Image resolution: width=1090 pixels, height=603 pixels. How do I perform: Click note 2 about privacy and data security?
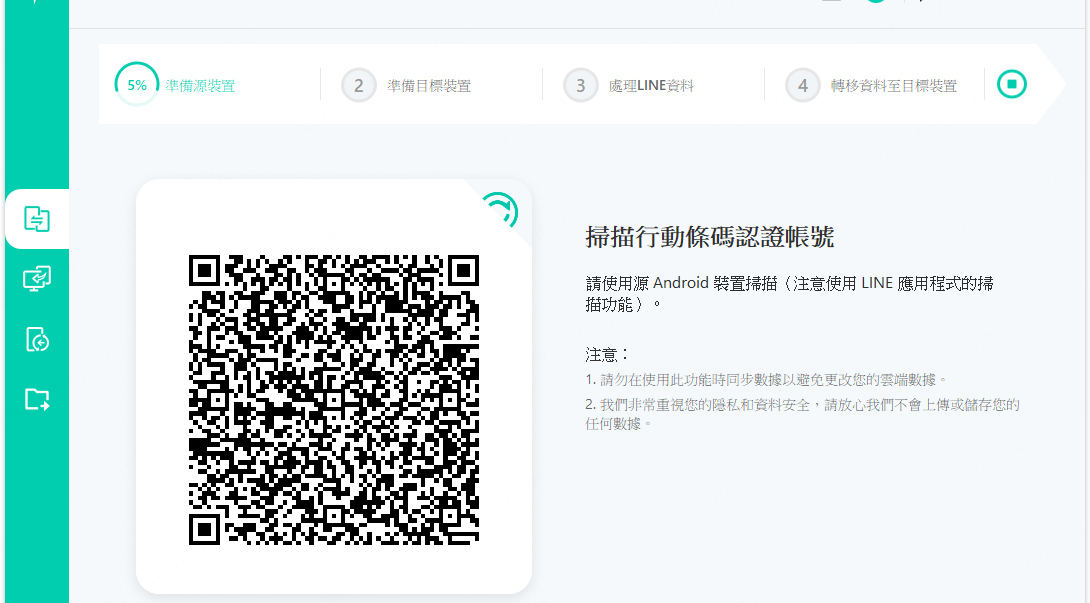(802, 413)
